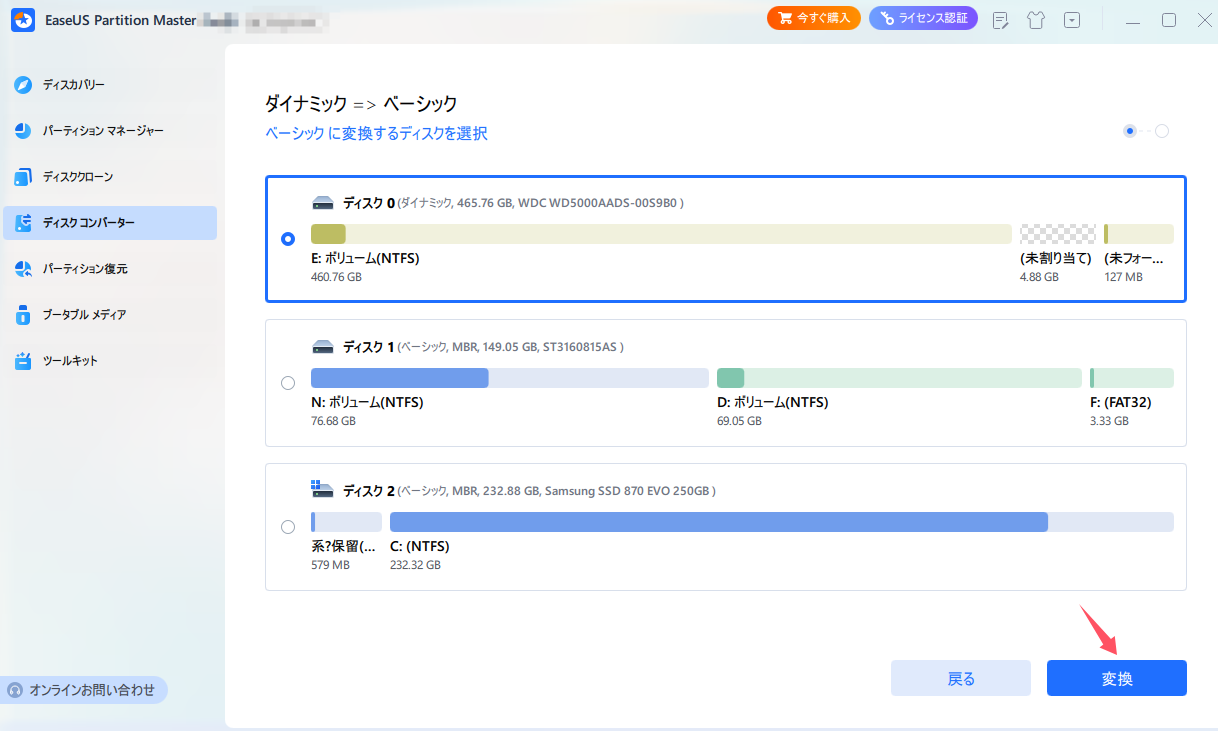
Task: Select ディスク 1 (ST3160815AS)
Action: (287, 382)
